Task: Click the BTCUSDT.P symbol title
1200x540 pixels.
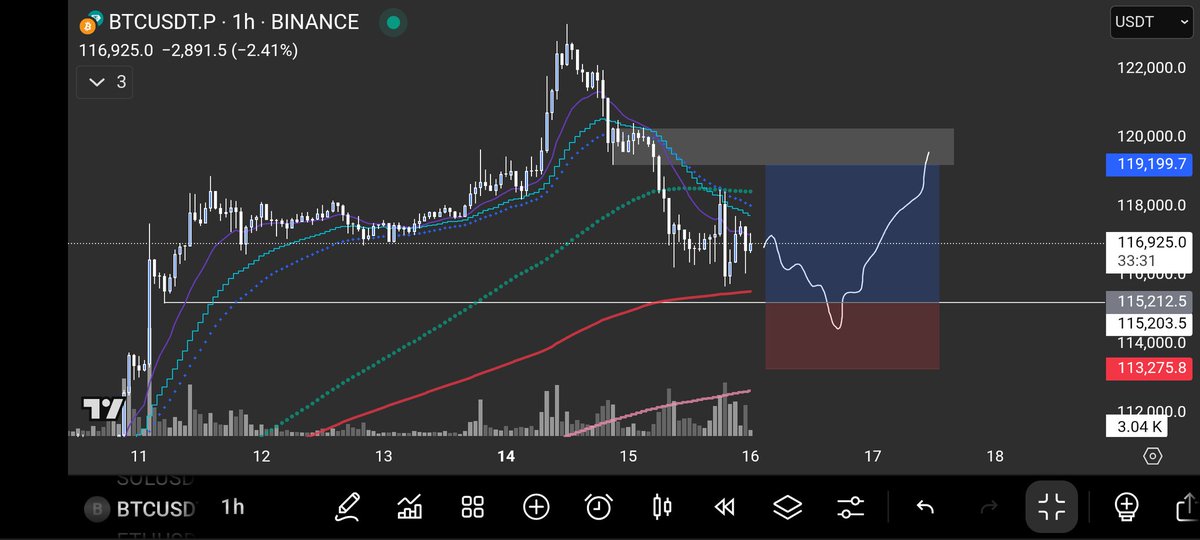Action: [x=163, y=22]
